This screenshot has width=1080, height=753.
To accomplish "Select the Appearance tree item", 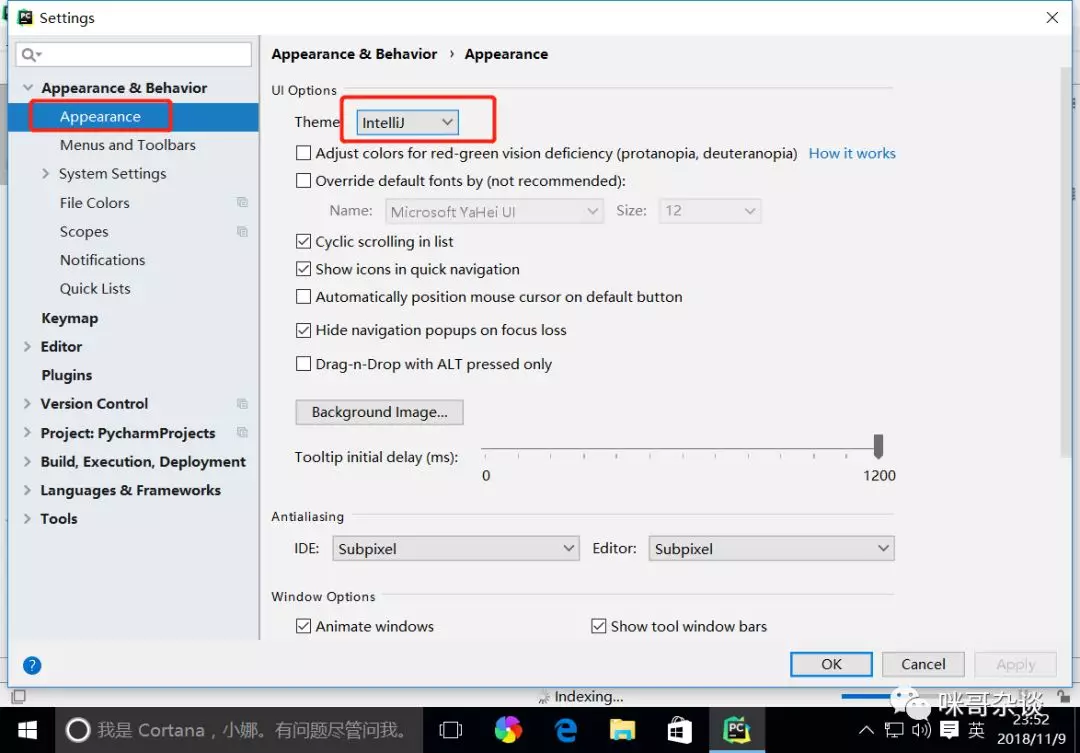I will tap(100, 116).
